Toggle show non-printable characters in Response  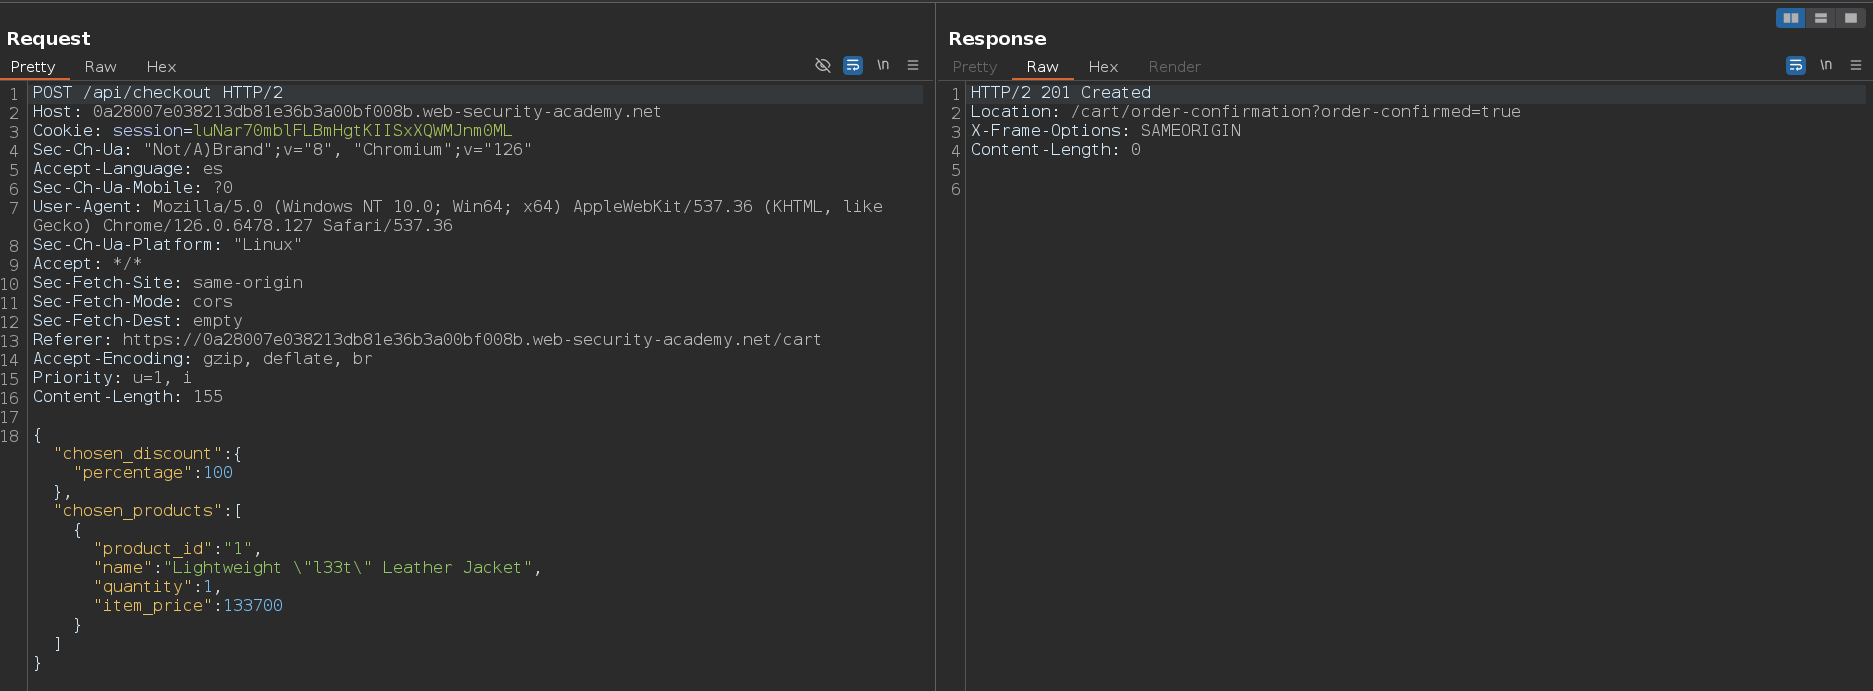point(1826,65)
